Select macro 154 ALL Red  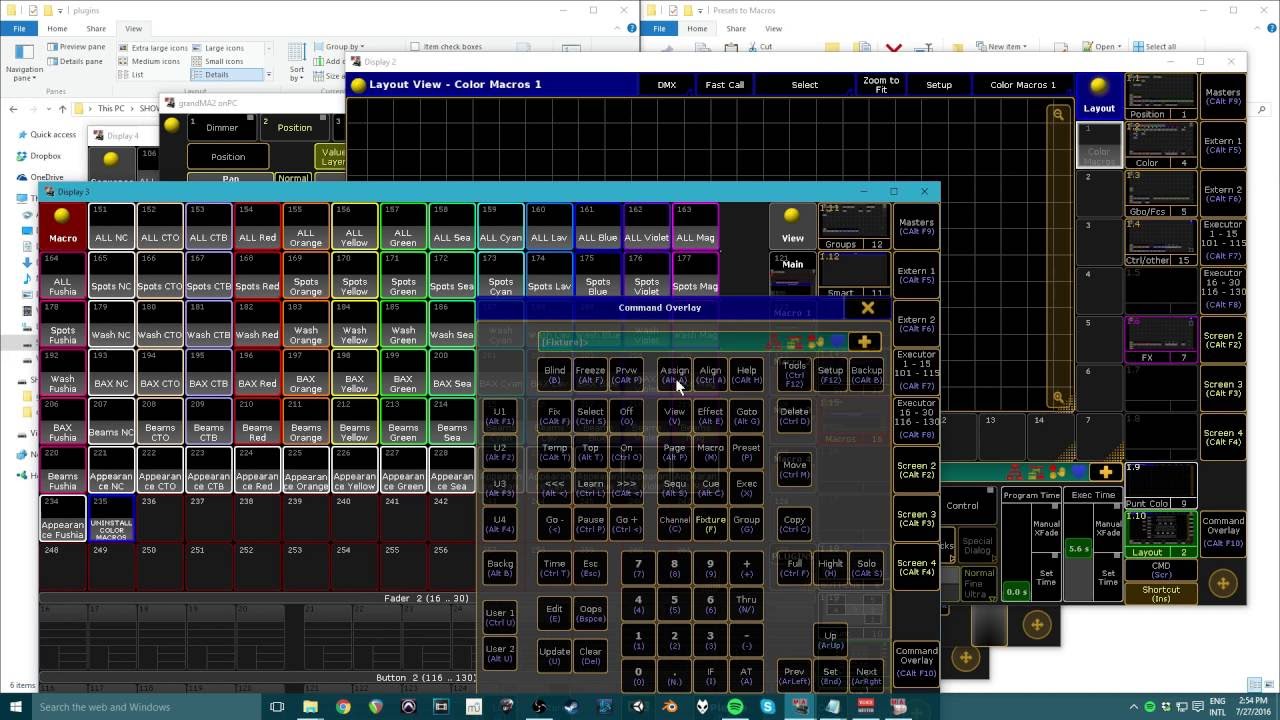pos(257,226)
